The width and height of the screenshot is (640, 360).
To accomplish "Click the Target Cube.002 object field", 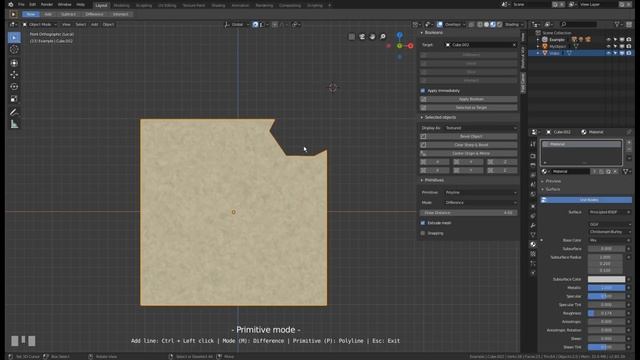I will (481, 45).
